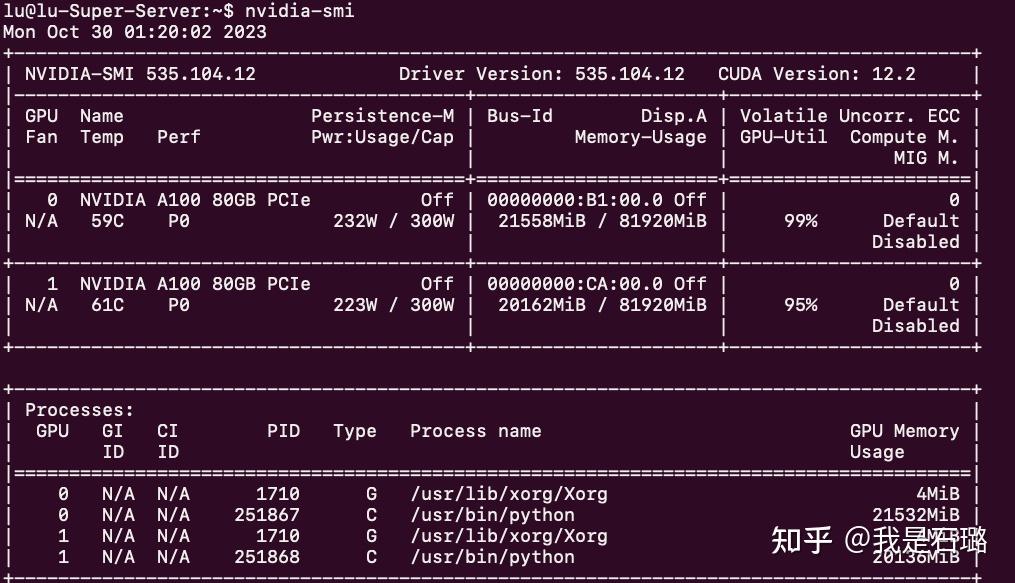Click the 20162MiB / 81920MiB memory usage
The image size is (1015, 583).
click(602, 305)
